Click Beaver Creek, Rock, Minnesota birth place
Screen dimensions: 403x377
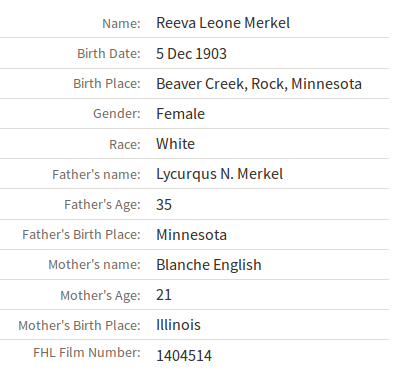click(259, 84)
